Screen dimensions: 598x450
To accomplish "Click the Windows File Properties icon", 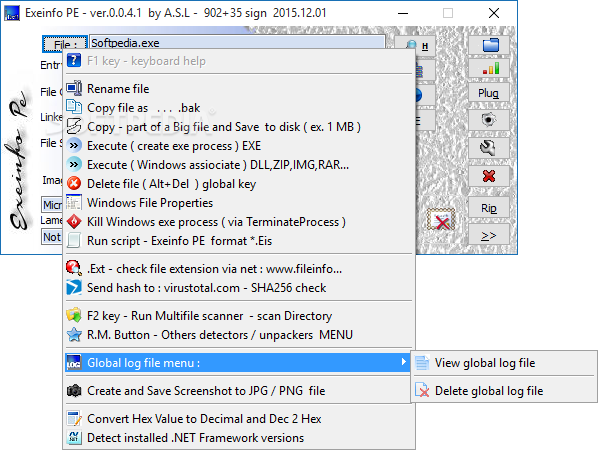I will 74,202.
